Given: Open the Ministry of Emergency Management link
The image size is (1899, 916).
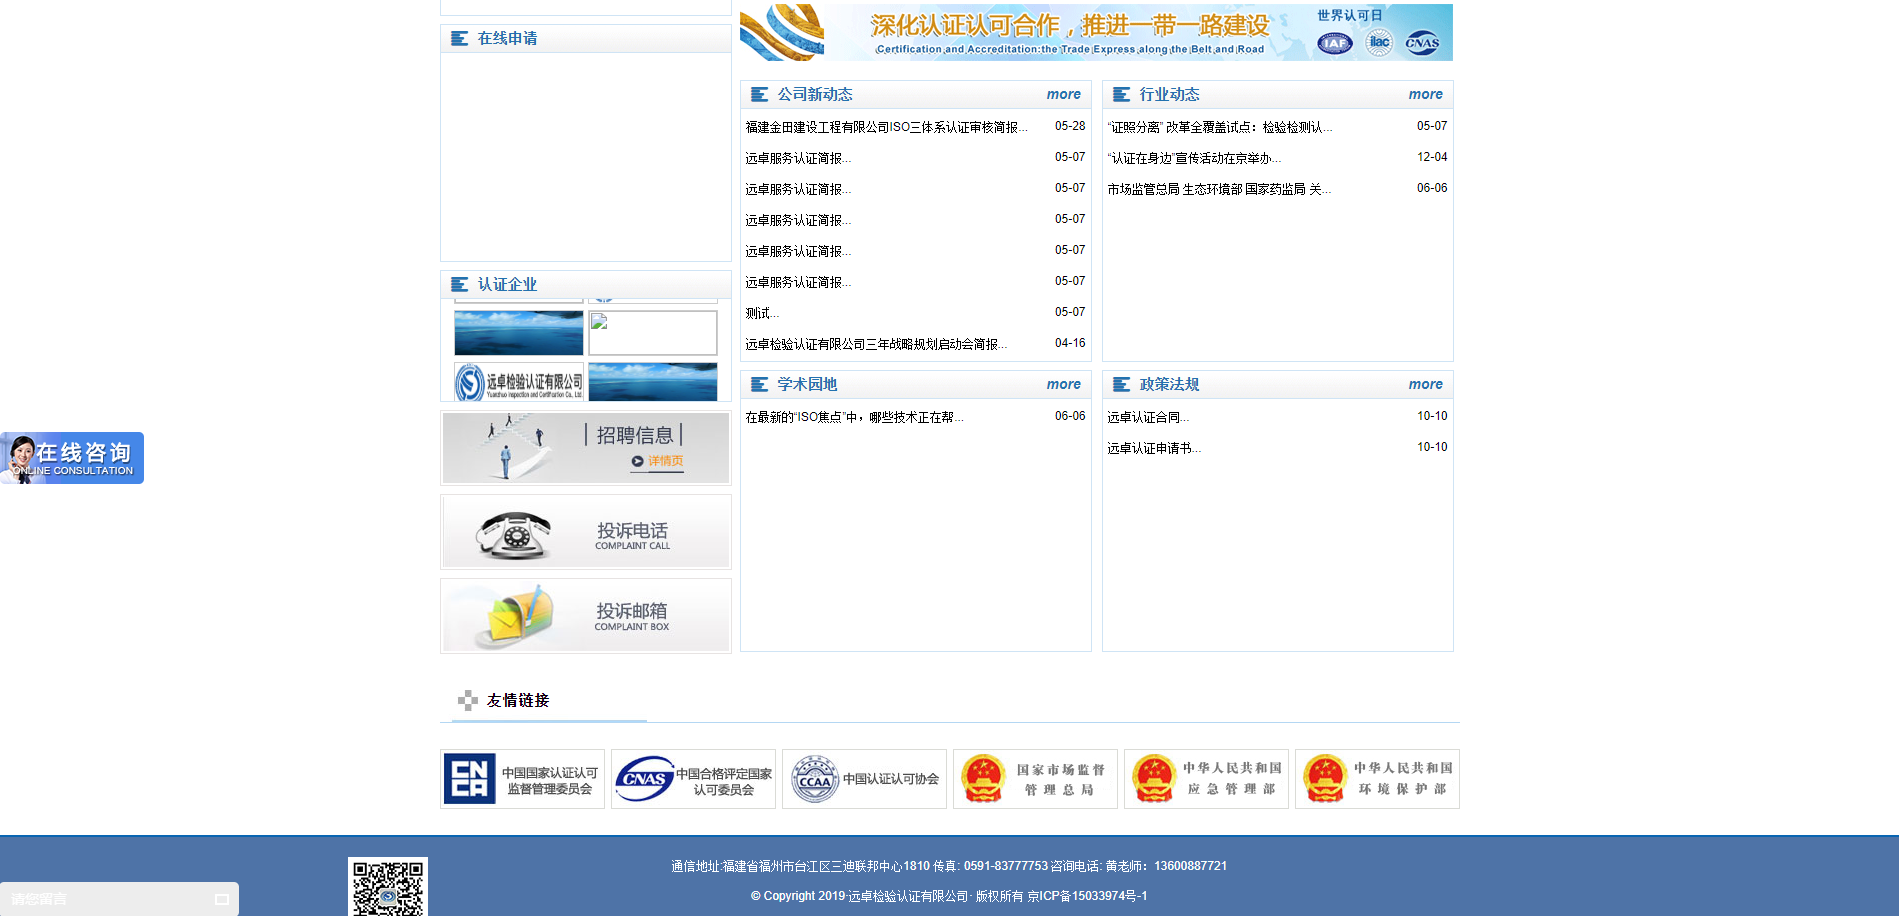Looking at the screenshot, I should (1206, 779).
